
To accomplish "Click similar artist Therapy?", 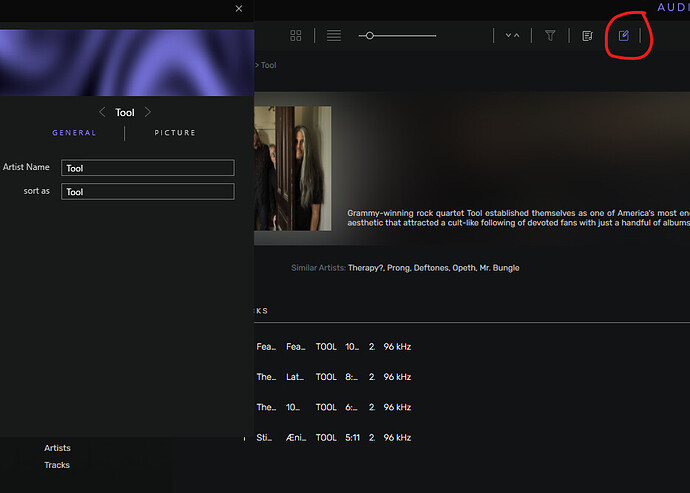I will pyautogui.click(x=366, y=268).
